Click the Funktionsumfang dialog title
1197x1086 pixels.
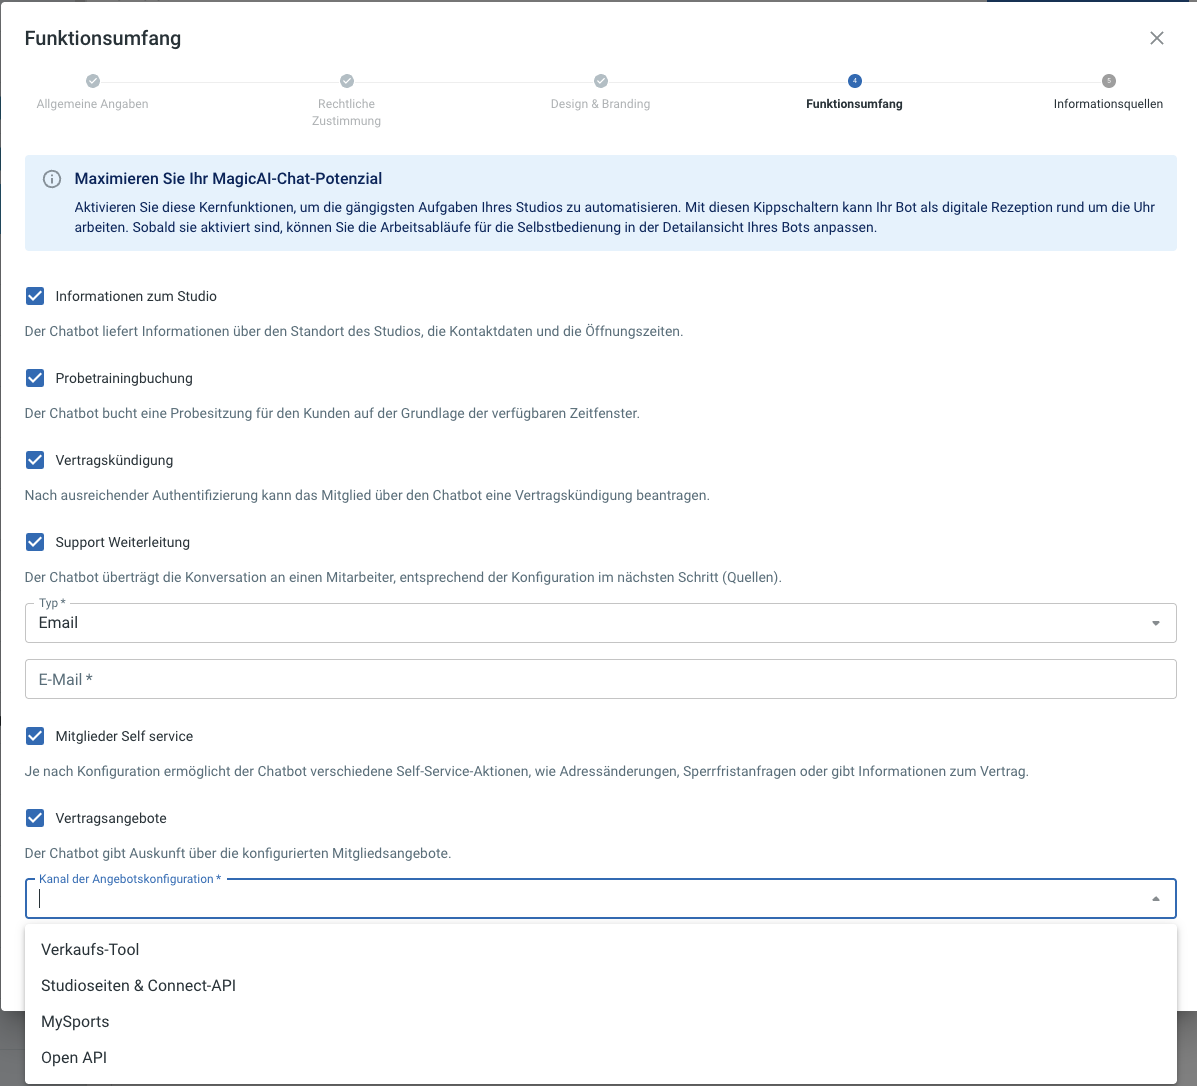pyautogui.click(x=103, y=38)
